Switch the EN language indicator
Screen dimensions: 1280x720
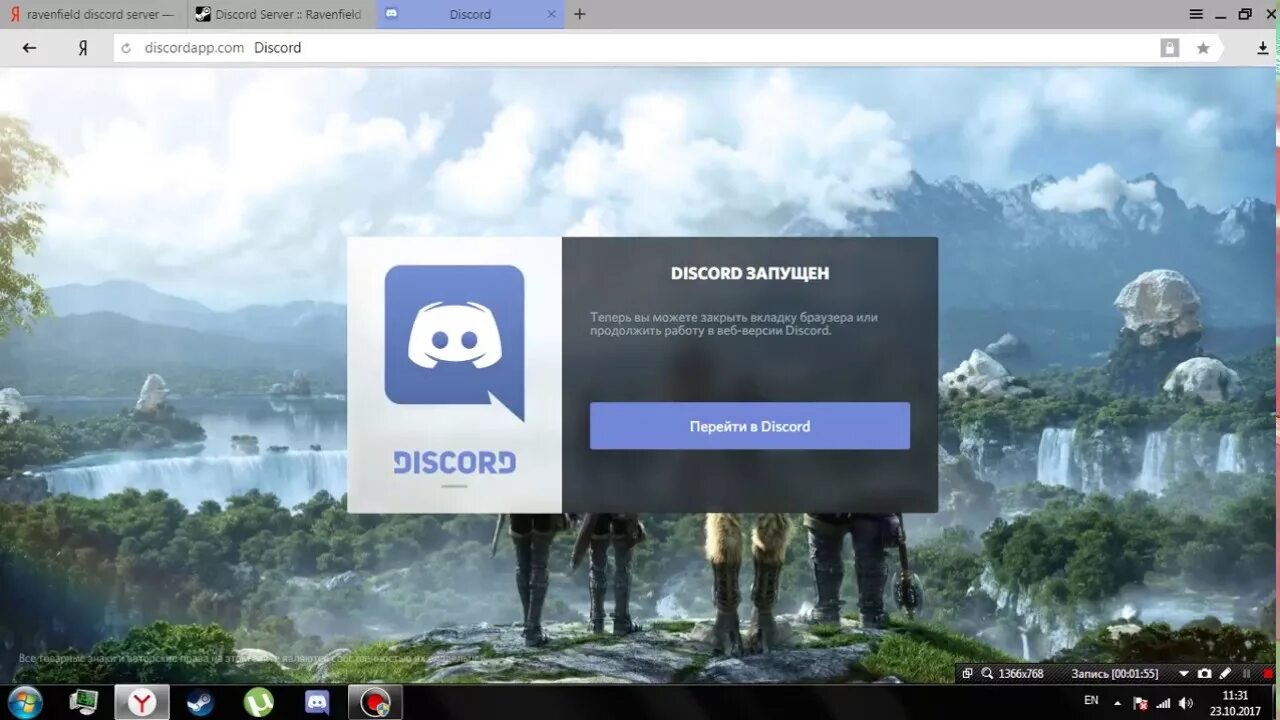[x=1091, y=701]
